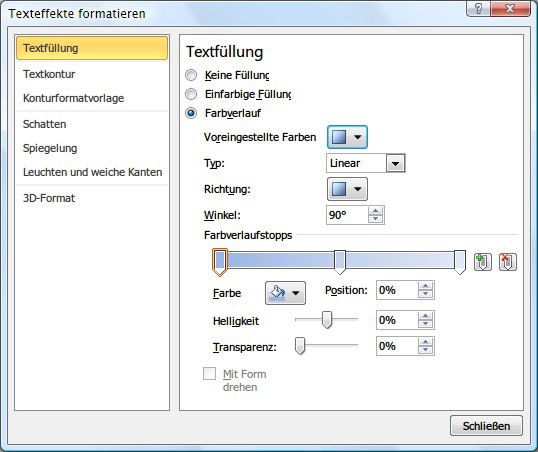
Task: Open the Farbe paint bucket color picker
Action: [285, 293]
